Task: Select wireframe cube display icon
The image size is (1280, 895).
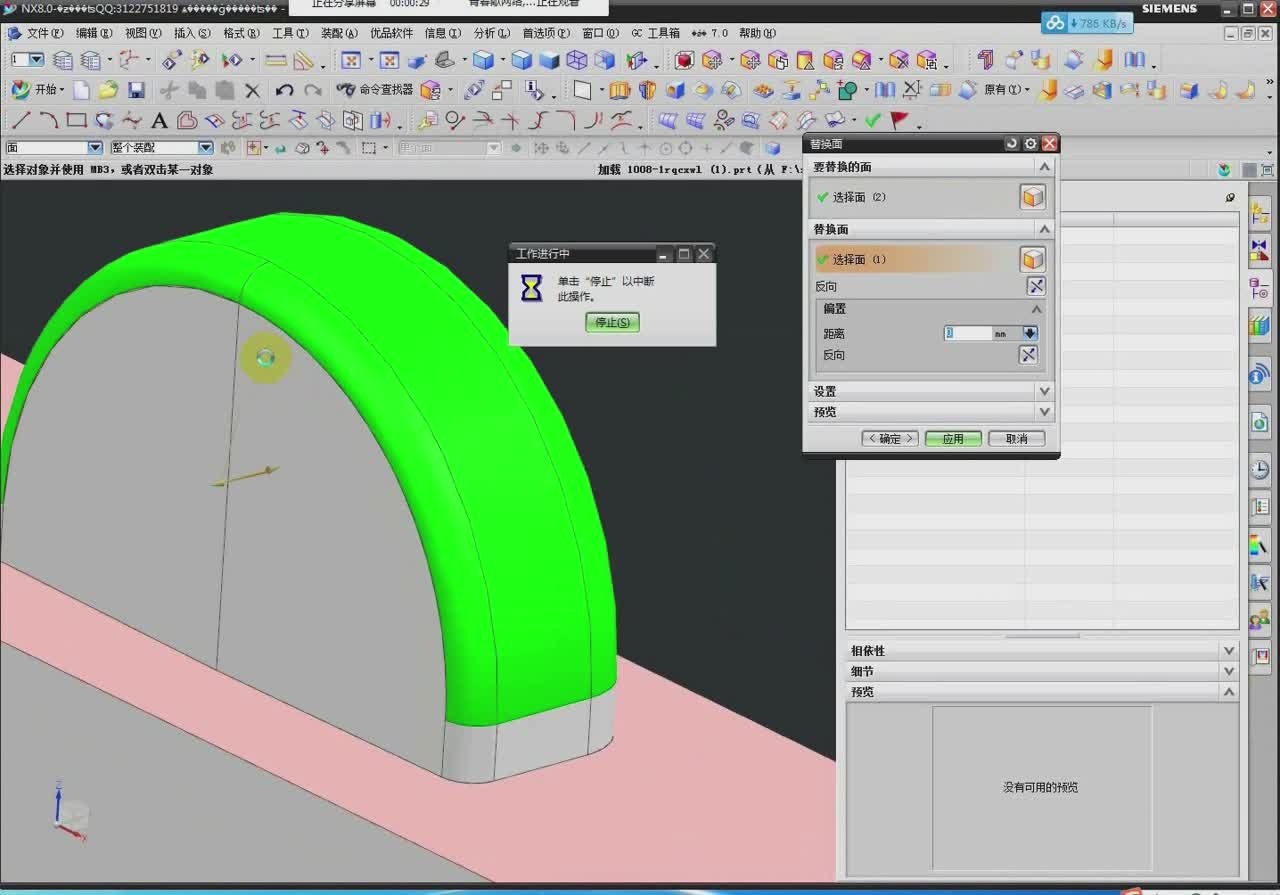Action: click(577, 60)
